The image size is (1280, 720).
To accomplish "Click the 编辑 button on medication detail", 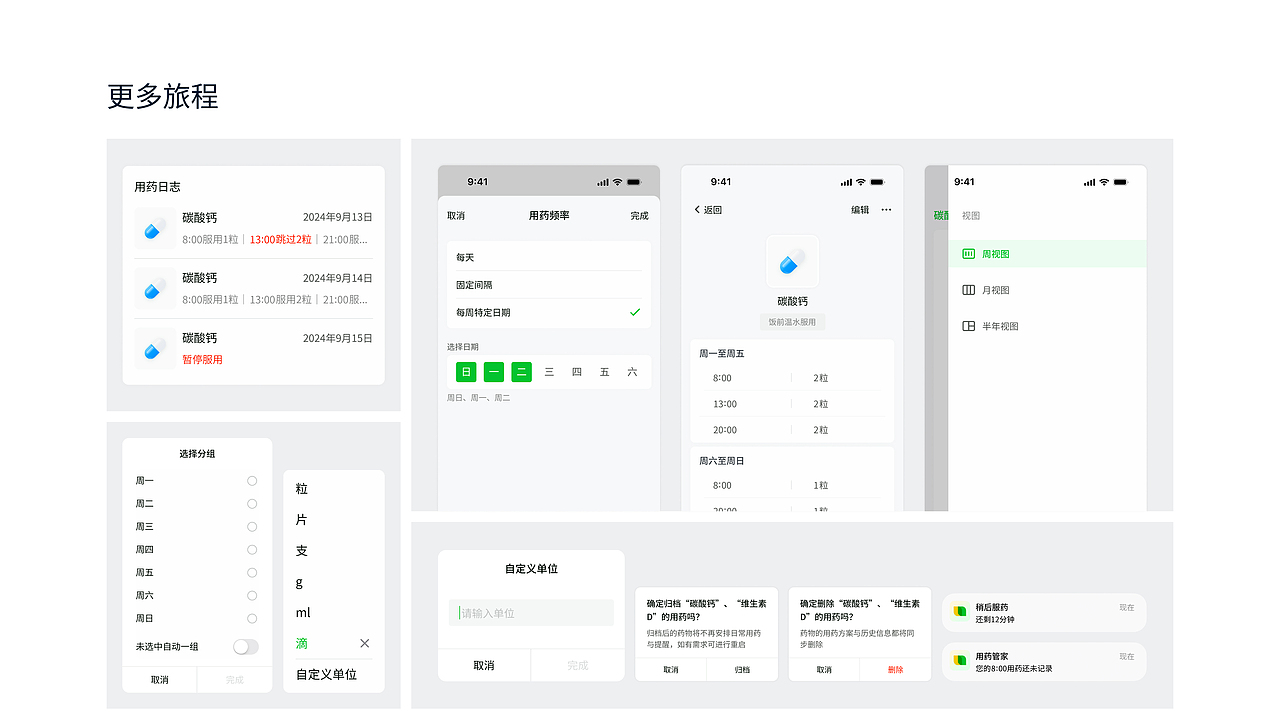I will 860,210.
